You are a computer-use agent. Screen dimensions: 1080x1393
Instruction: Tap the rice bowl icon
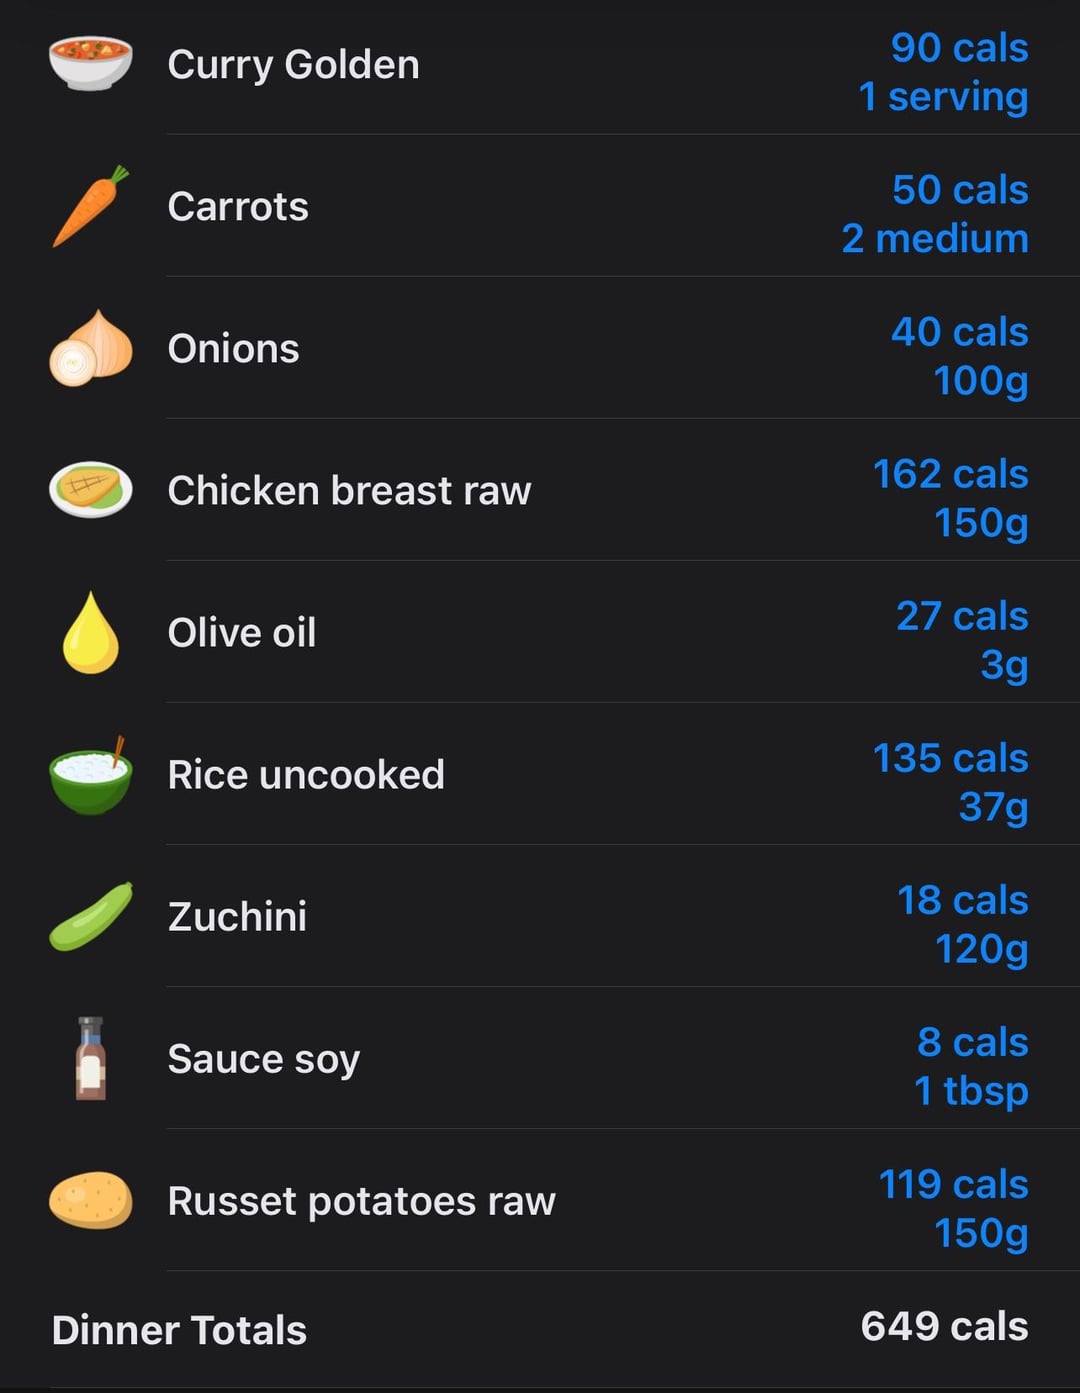91,774
